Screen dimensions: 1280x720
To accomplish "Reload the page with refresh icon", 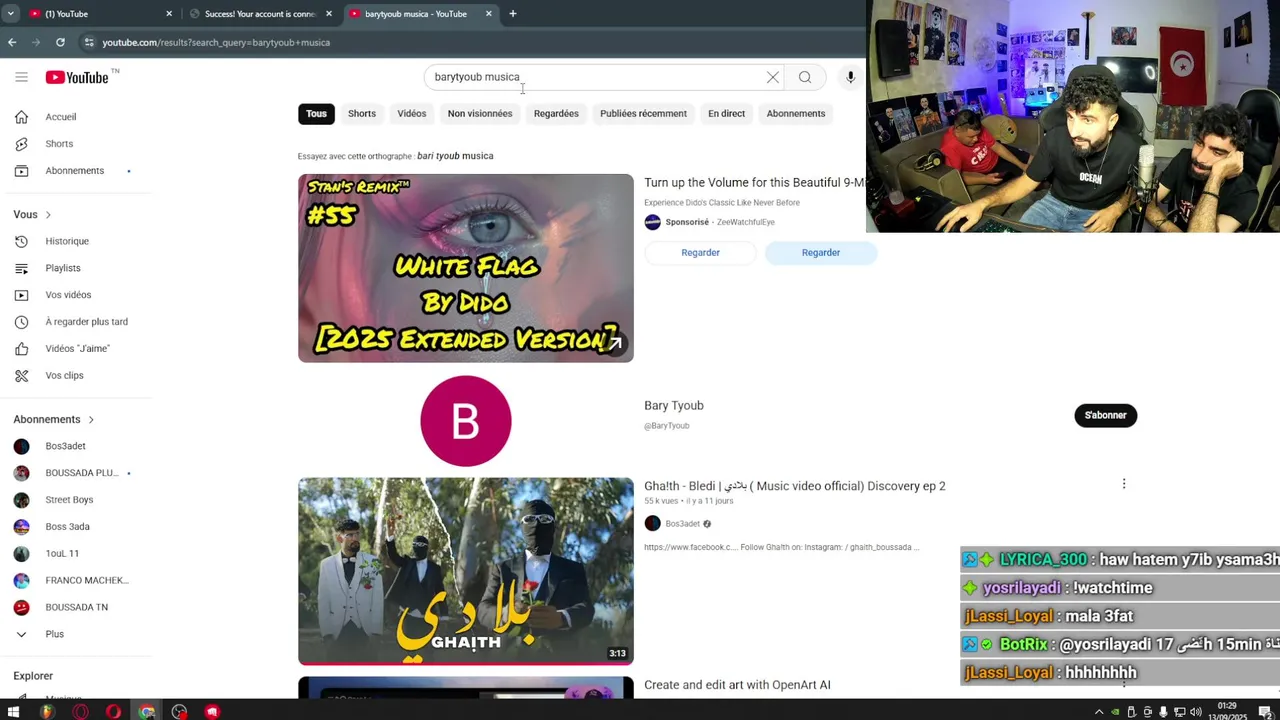I will point(60,42).
